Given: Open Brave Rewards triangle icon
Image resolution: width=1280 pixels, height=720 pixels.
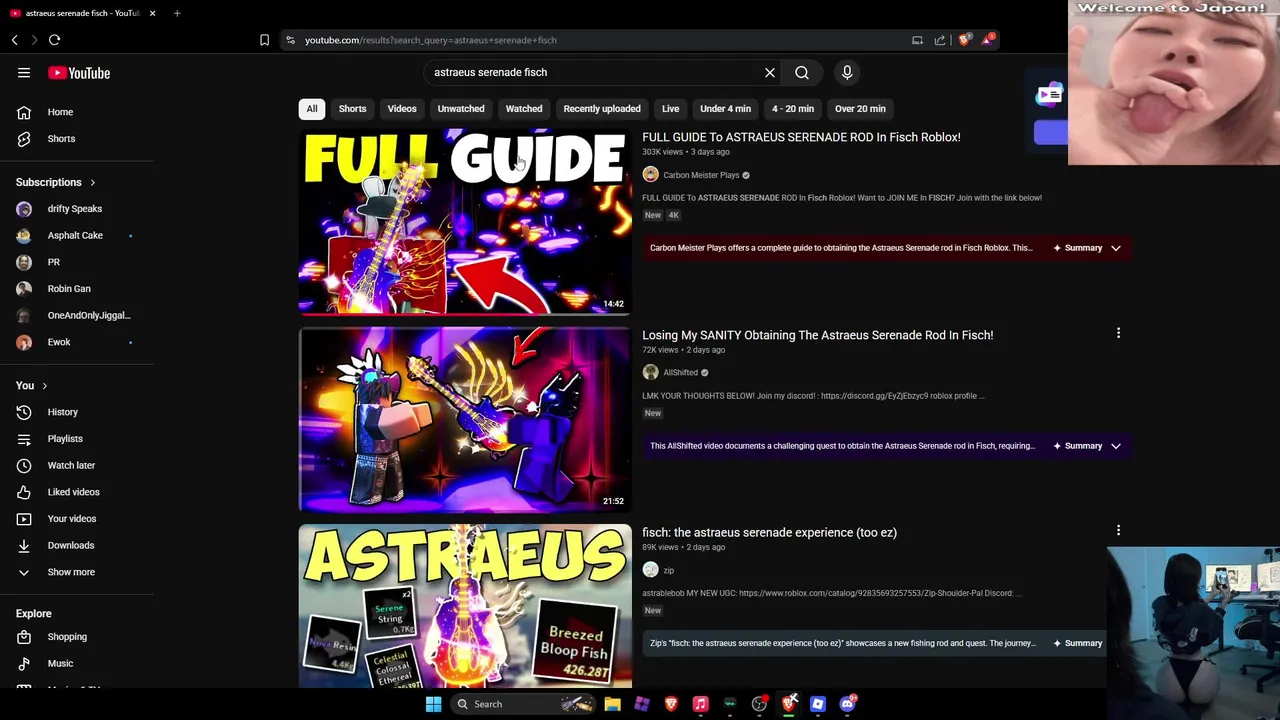Looking at the screenshot, I should (x=988, y=40).
